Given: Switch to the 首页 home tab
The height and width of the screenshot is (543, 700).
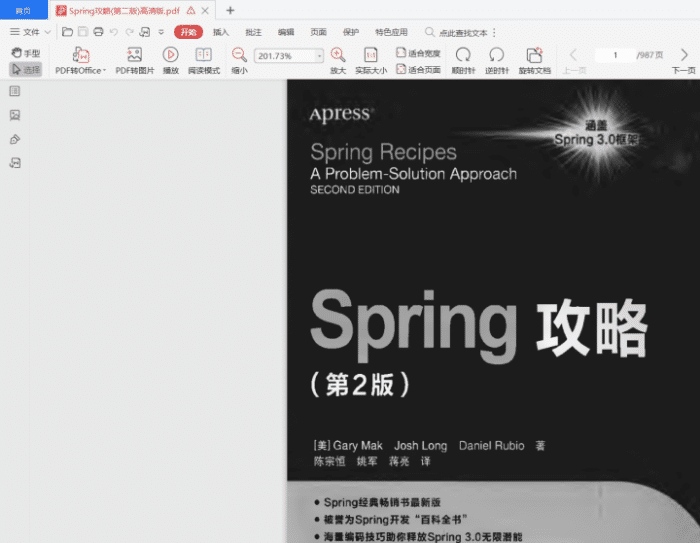Looking at the screenshot, I should pyautogui.click(x=24, y=10).
